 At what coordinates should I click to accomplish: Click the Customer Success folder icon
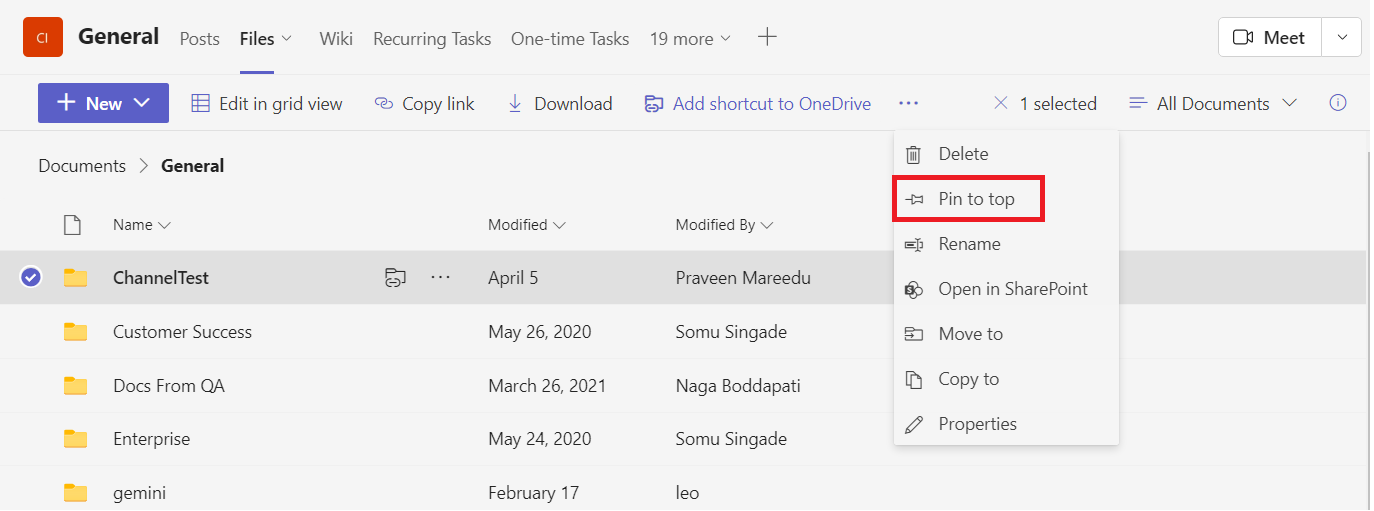click(x=75, y=332)
